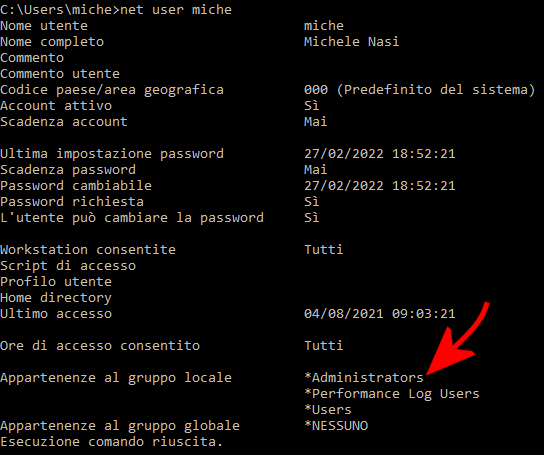Screen dimensions: 544x455
Task: Click the 'Nome utente' label
Action: pyautogui.click(x=44, y=26)
